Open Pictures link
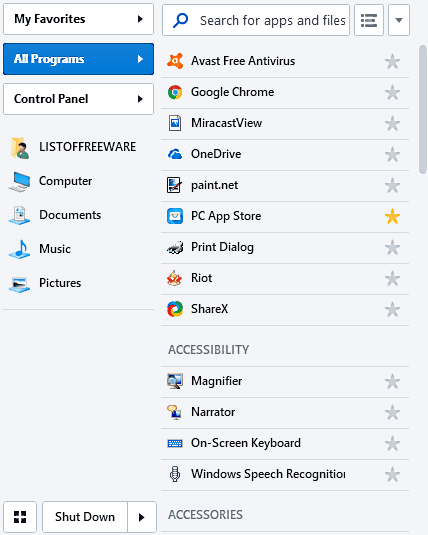 click(x=60, y=283)
